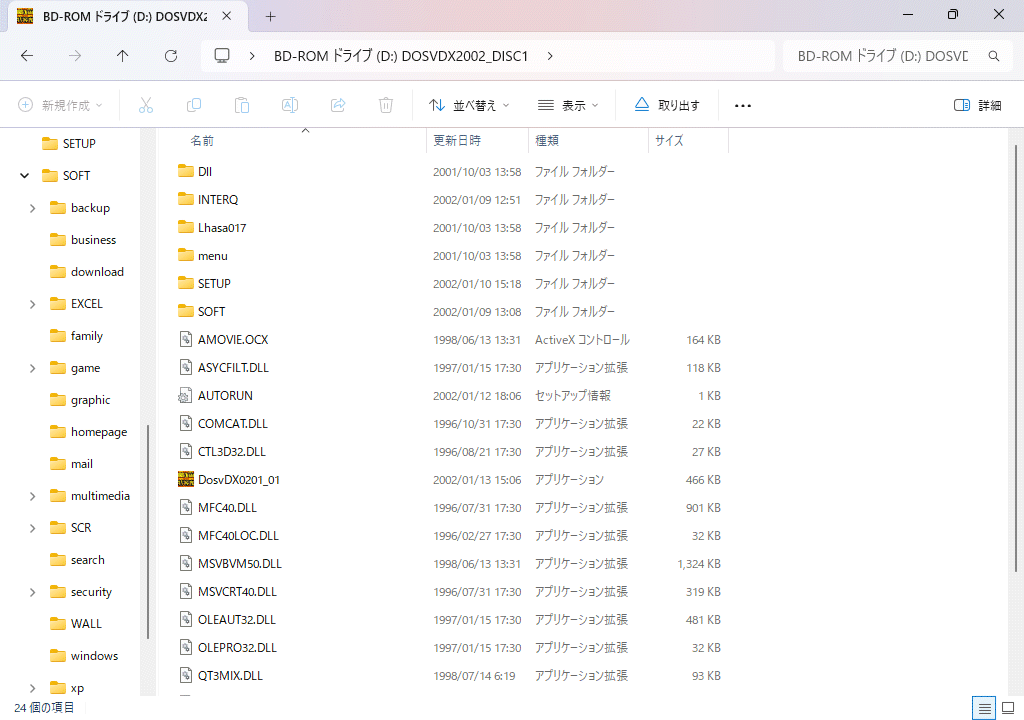Click the This PC monitor icon in address bar
This screenshot has width=1024, height=720.
pyautogui.click(x=222, y=56)
